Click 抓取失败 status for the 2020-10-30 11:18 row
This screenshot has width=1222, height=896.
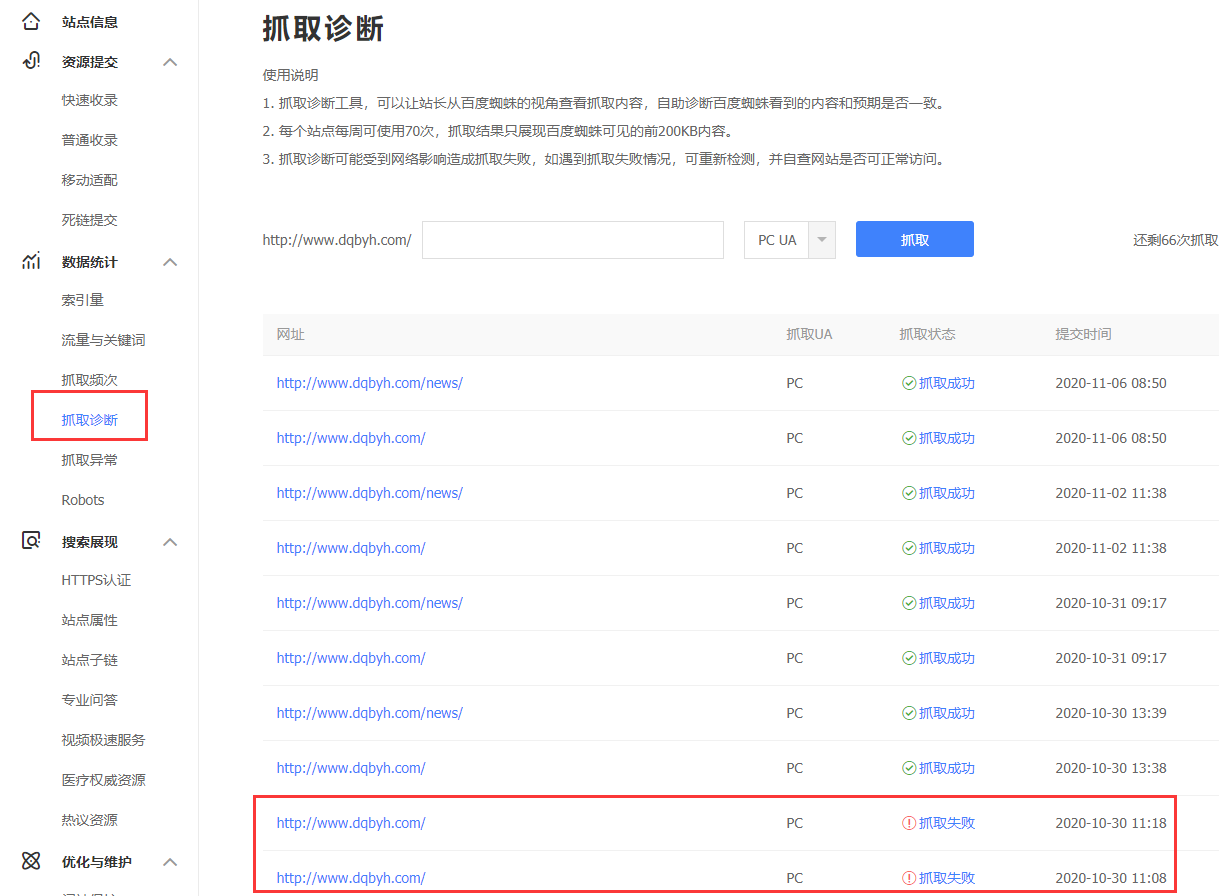(947, 823)
